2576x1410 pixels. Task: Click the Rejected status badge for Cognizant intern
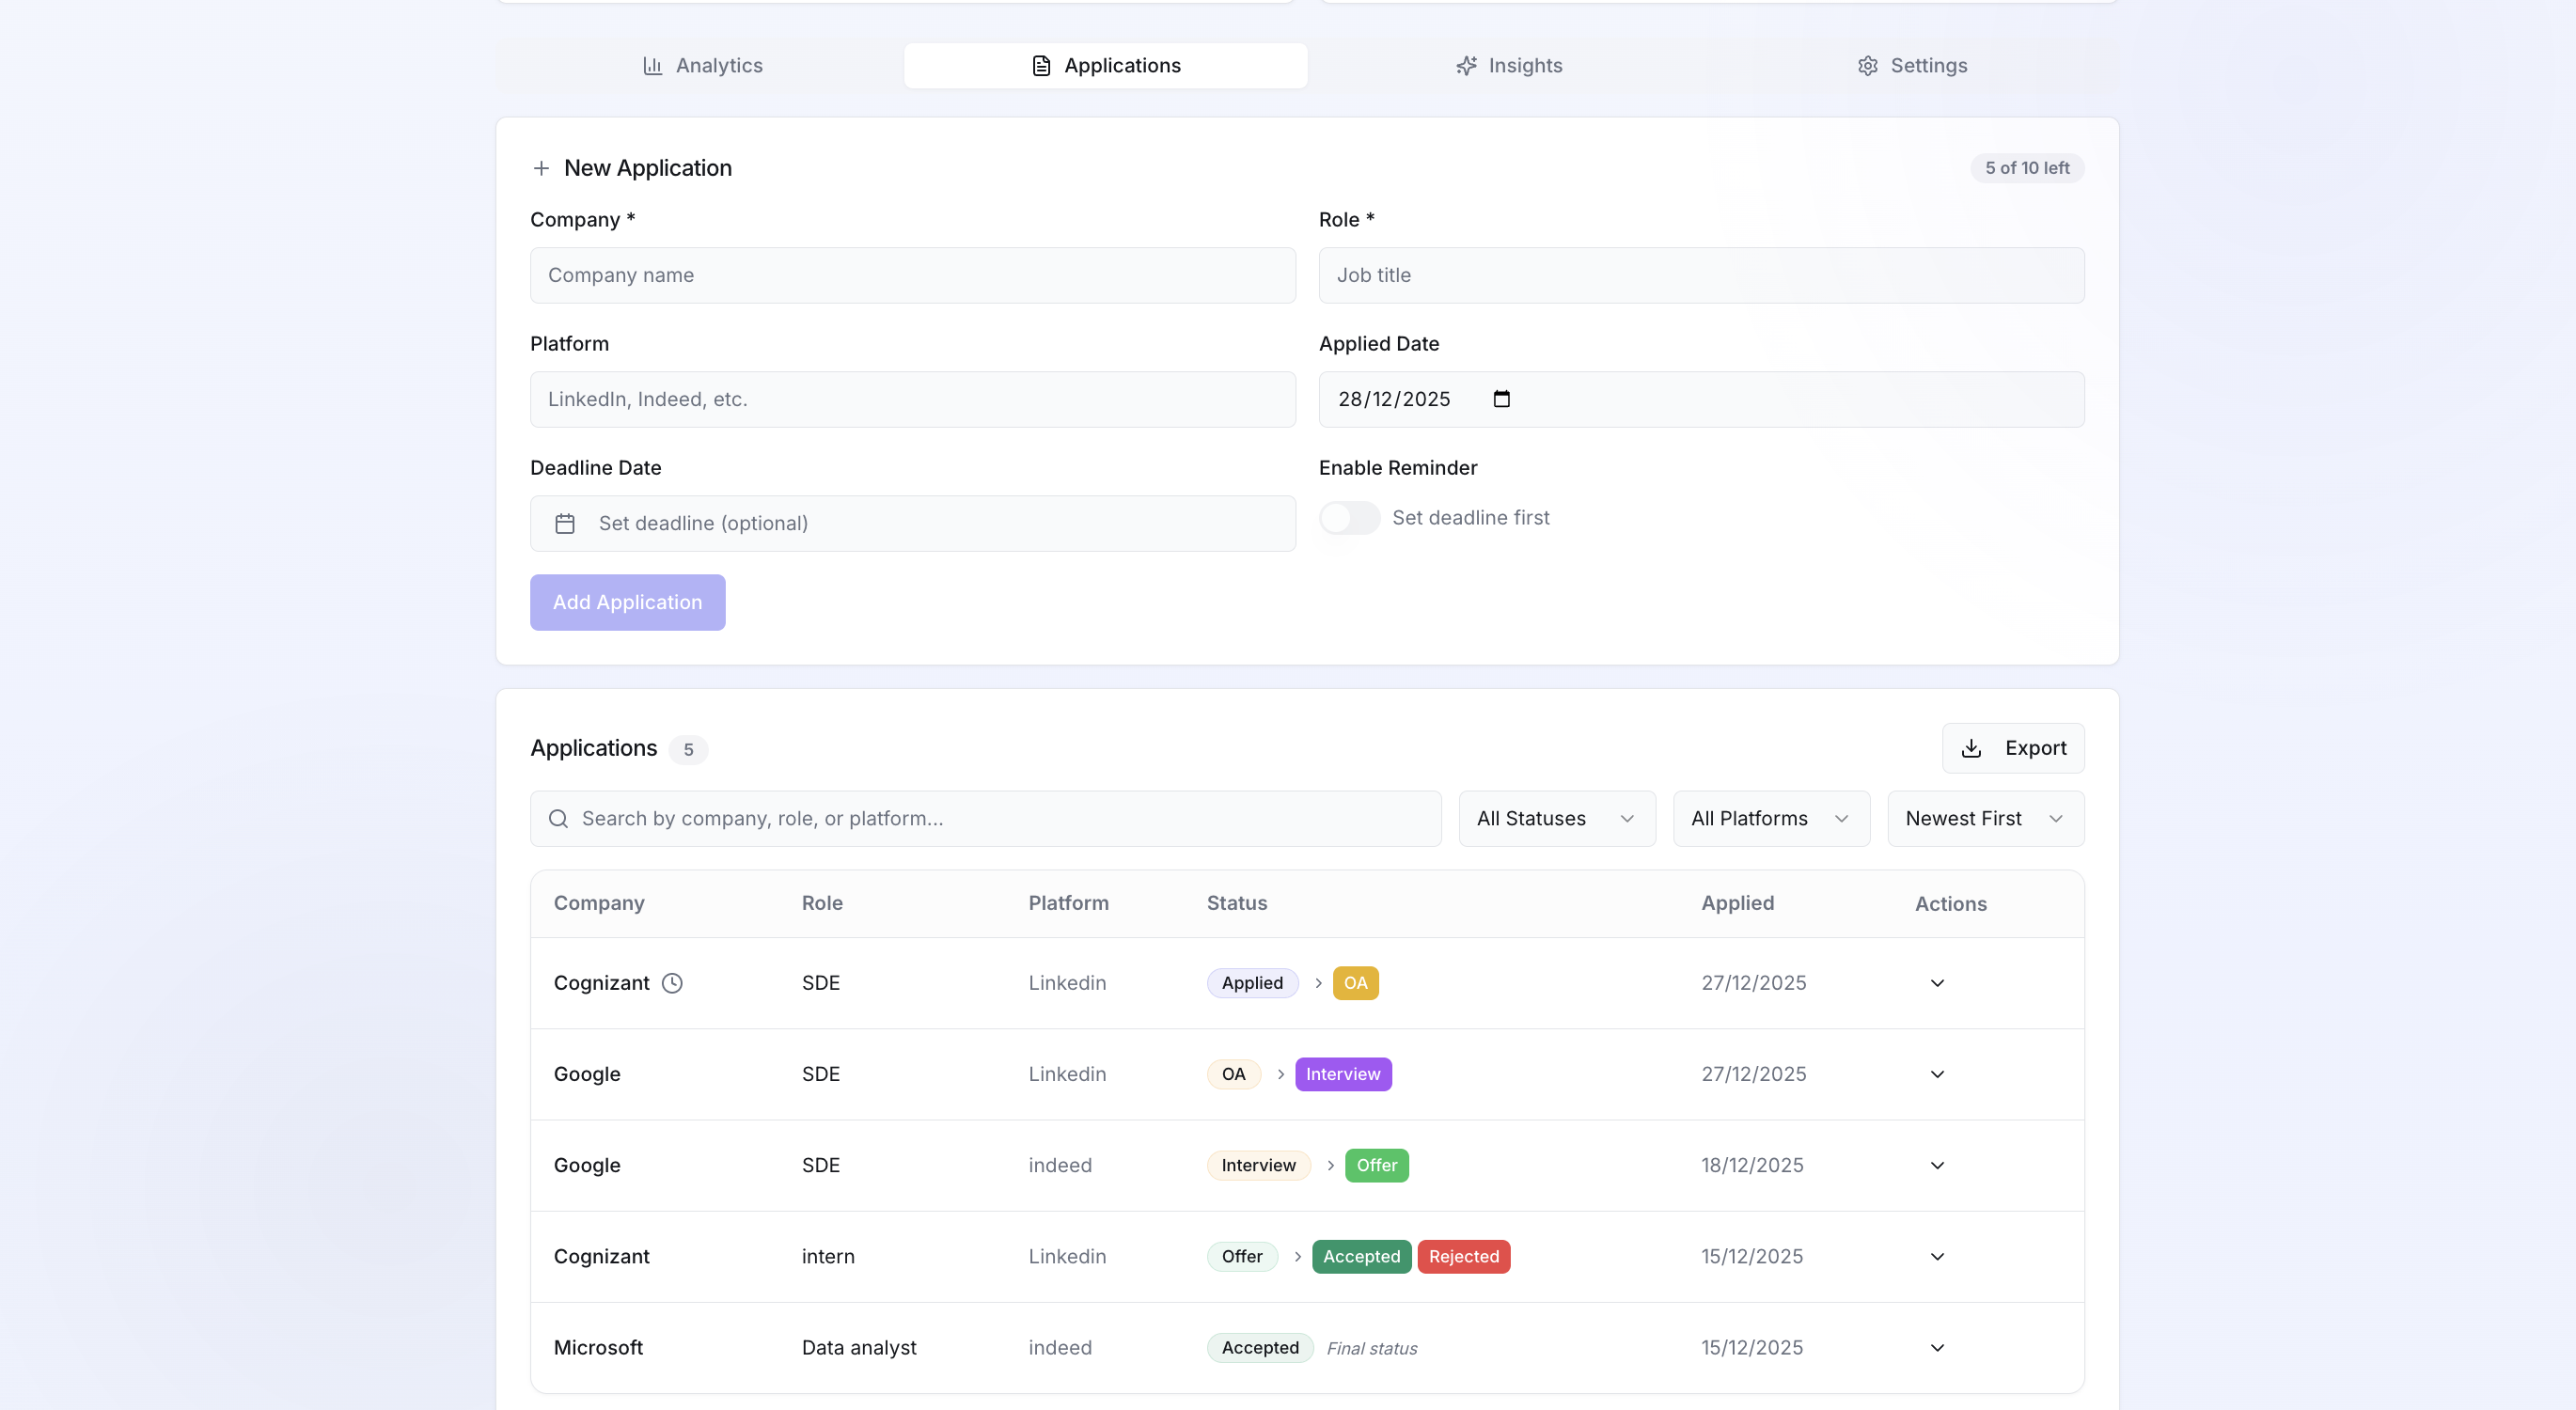point(1463,1256)
